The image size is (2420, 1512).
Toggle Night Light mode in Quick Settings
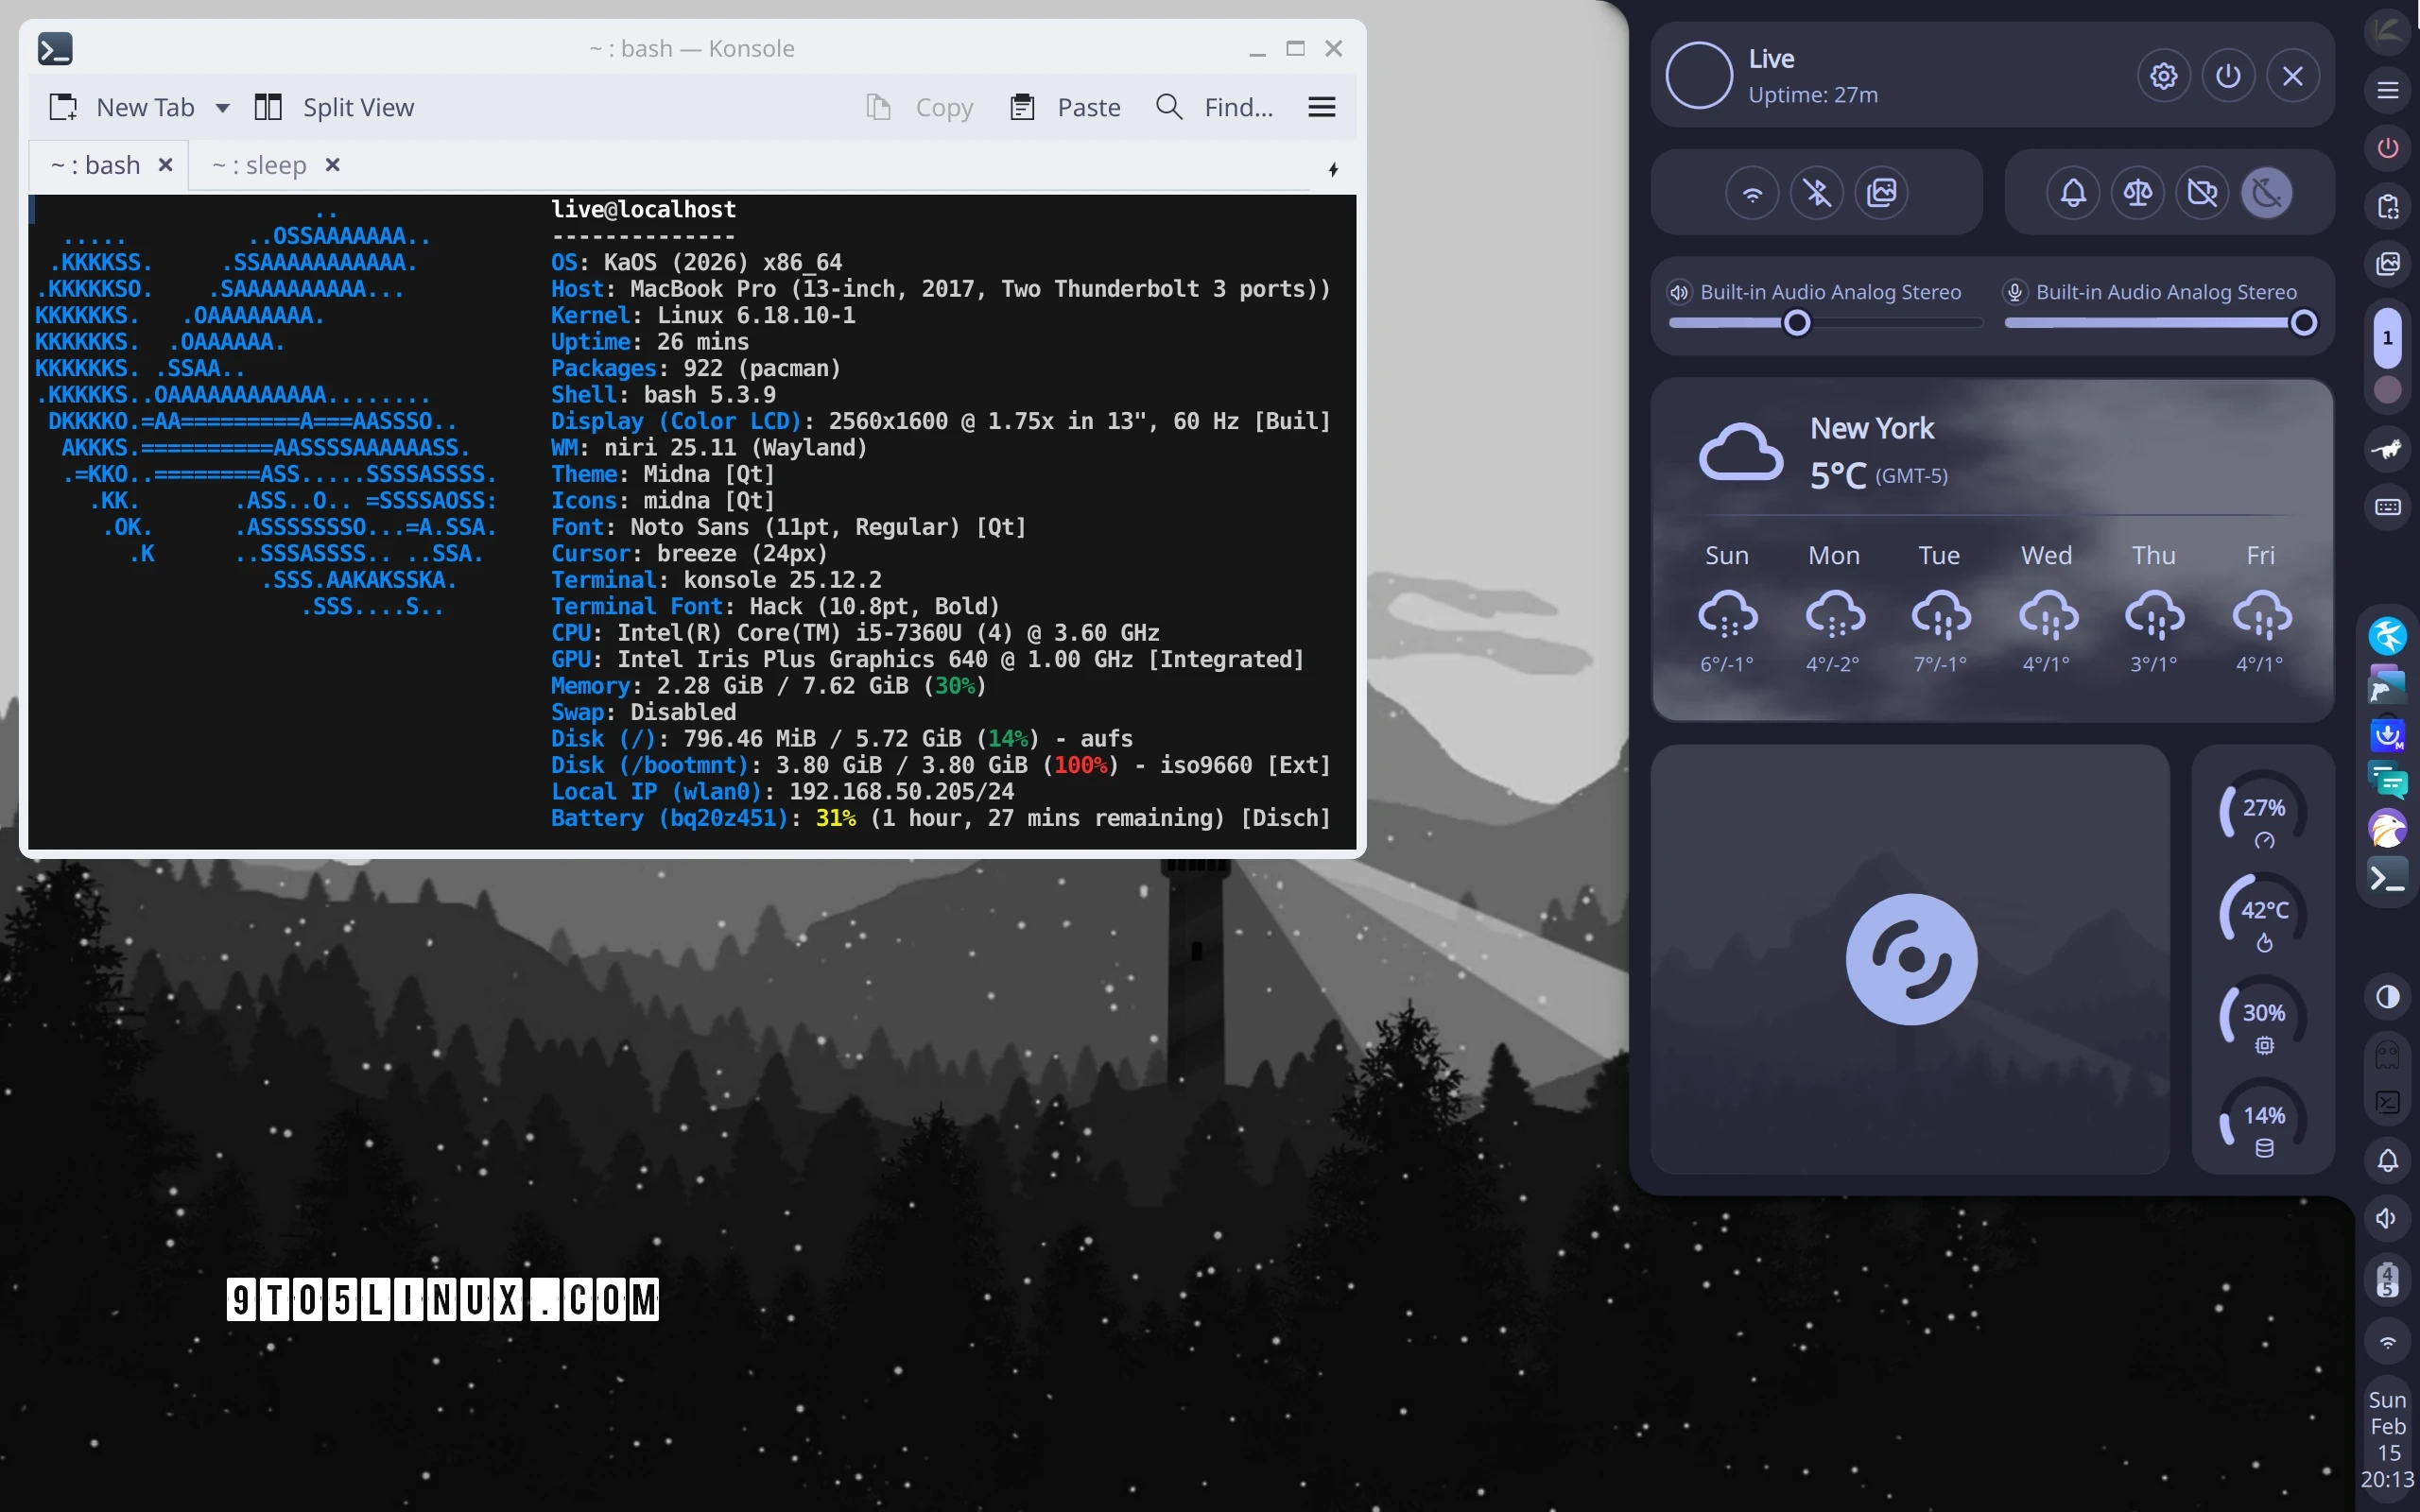pyautogui.click(x=2266, y=192)
